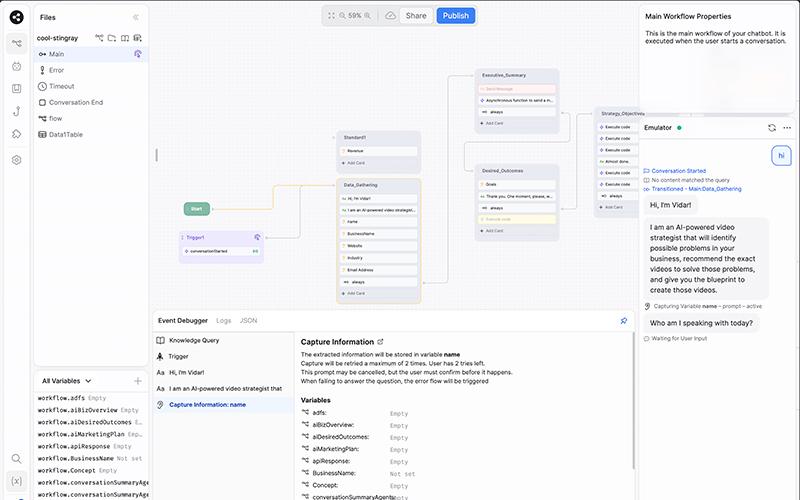
Task: Collapse the Files panel
Action: click(x=136, y=17)
